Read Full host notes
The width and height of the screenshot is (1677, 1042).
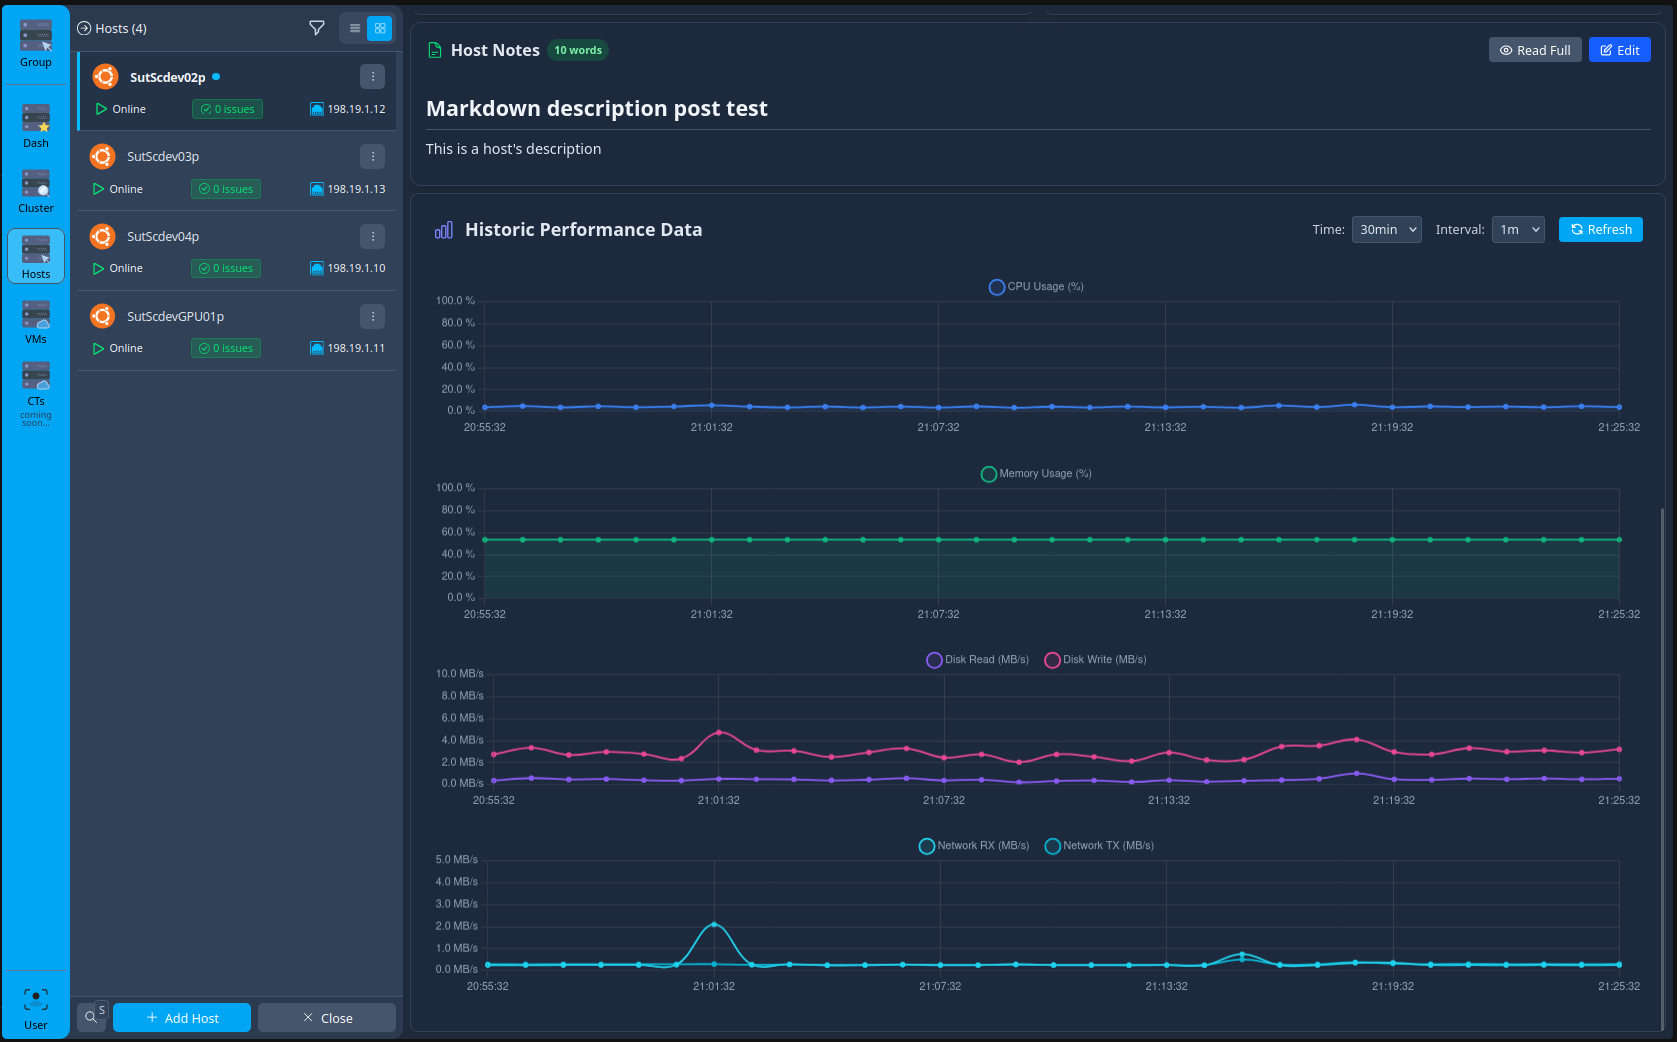pos(1535,49)
